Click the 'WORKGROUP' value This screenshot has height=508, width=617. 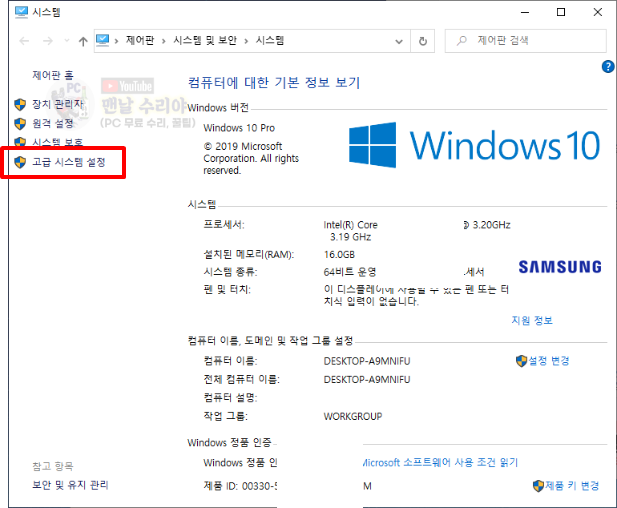pos(353,416)
